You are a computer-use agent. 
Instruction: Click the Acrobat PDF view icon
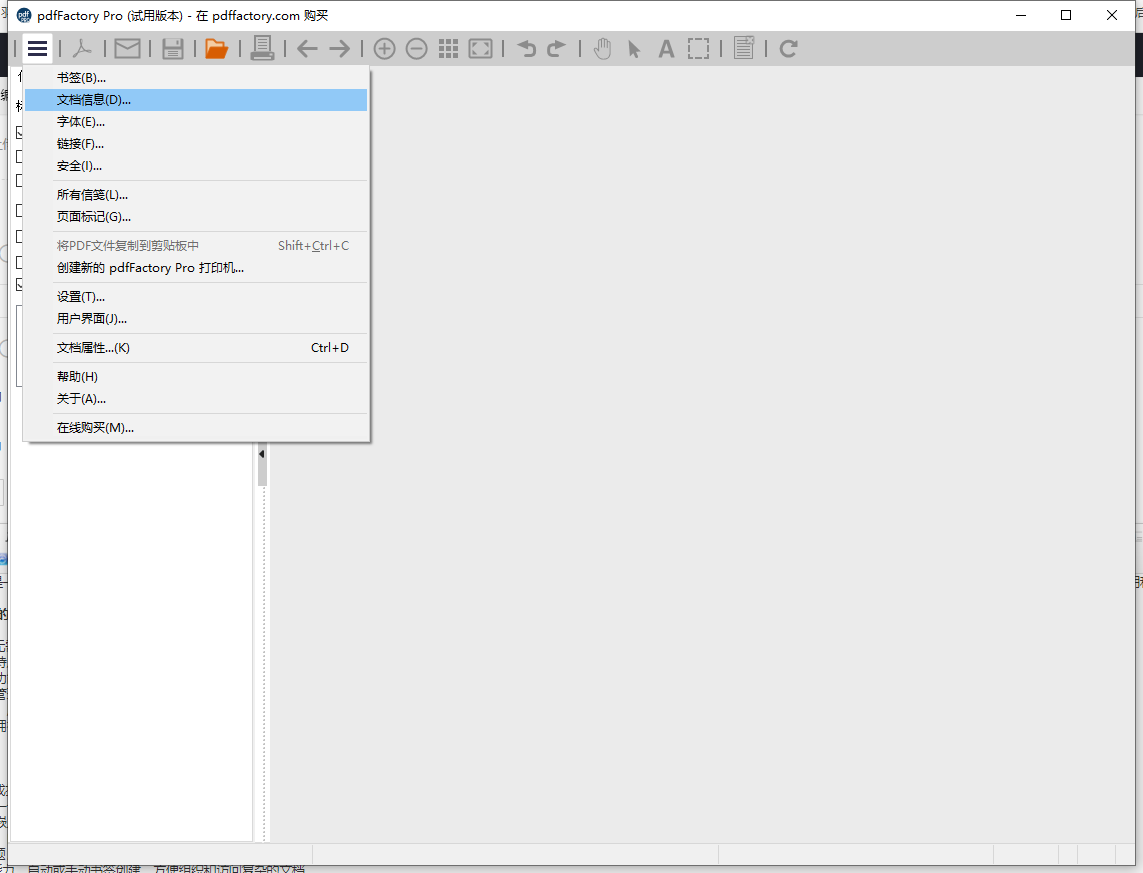(x=82, y=48)
